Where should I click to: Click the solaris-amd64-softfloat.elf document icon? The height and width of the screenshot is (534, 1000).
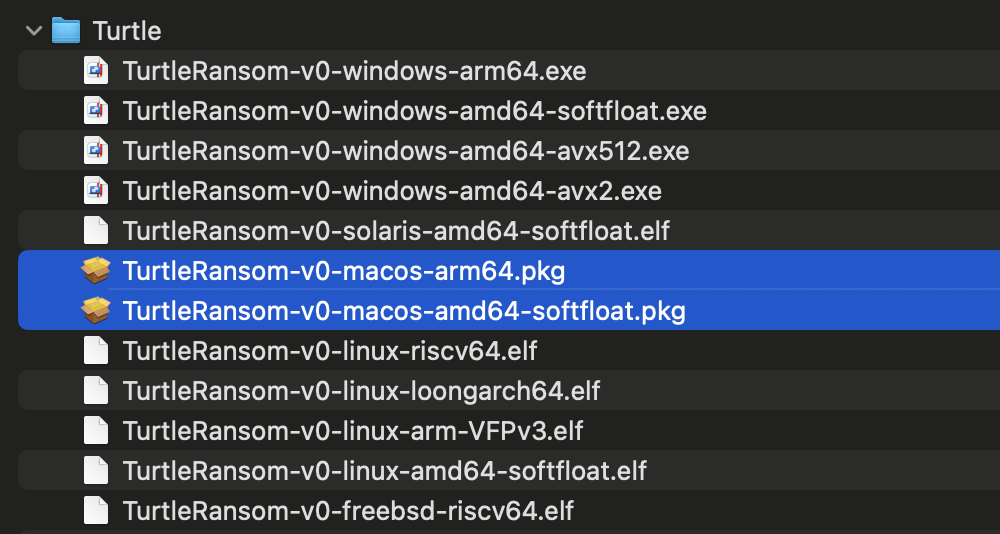point(96,230)
